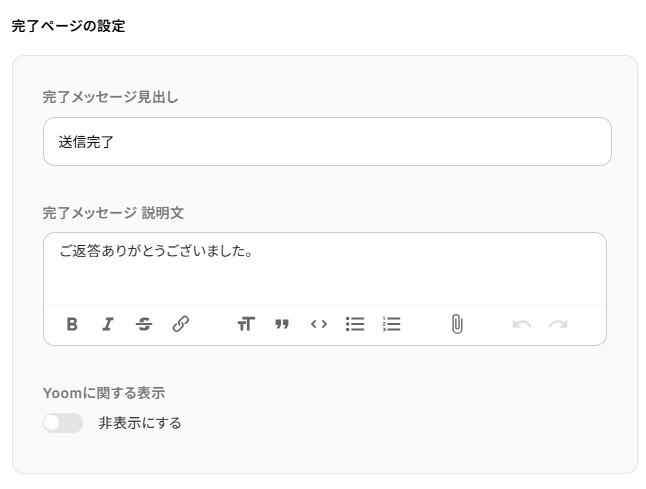Image resolution: width=646 pixels, height=489 pixels.
Task: Insert a code block
Action: pos(319,324)
